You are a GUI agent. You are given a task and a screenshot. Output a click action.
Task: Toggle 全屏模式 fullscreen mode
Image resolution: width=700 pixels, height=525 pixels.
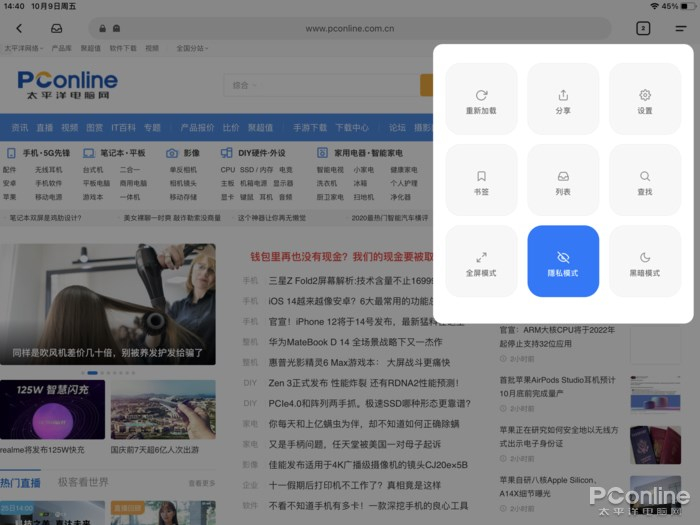pos(481,261)
